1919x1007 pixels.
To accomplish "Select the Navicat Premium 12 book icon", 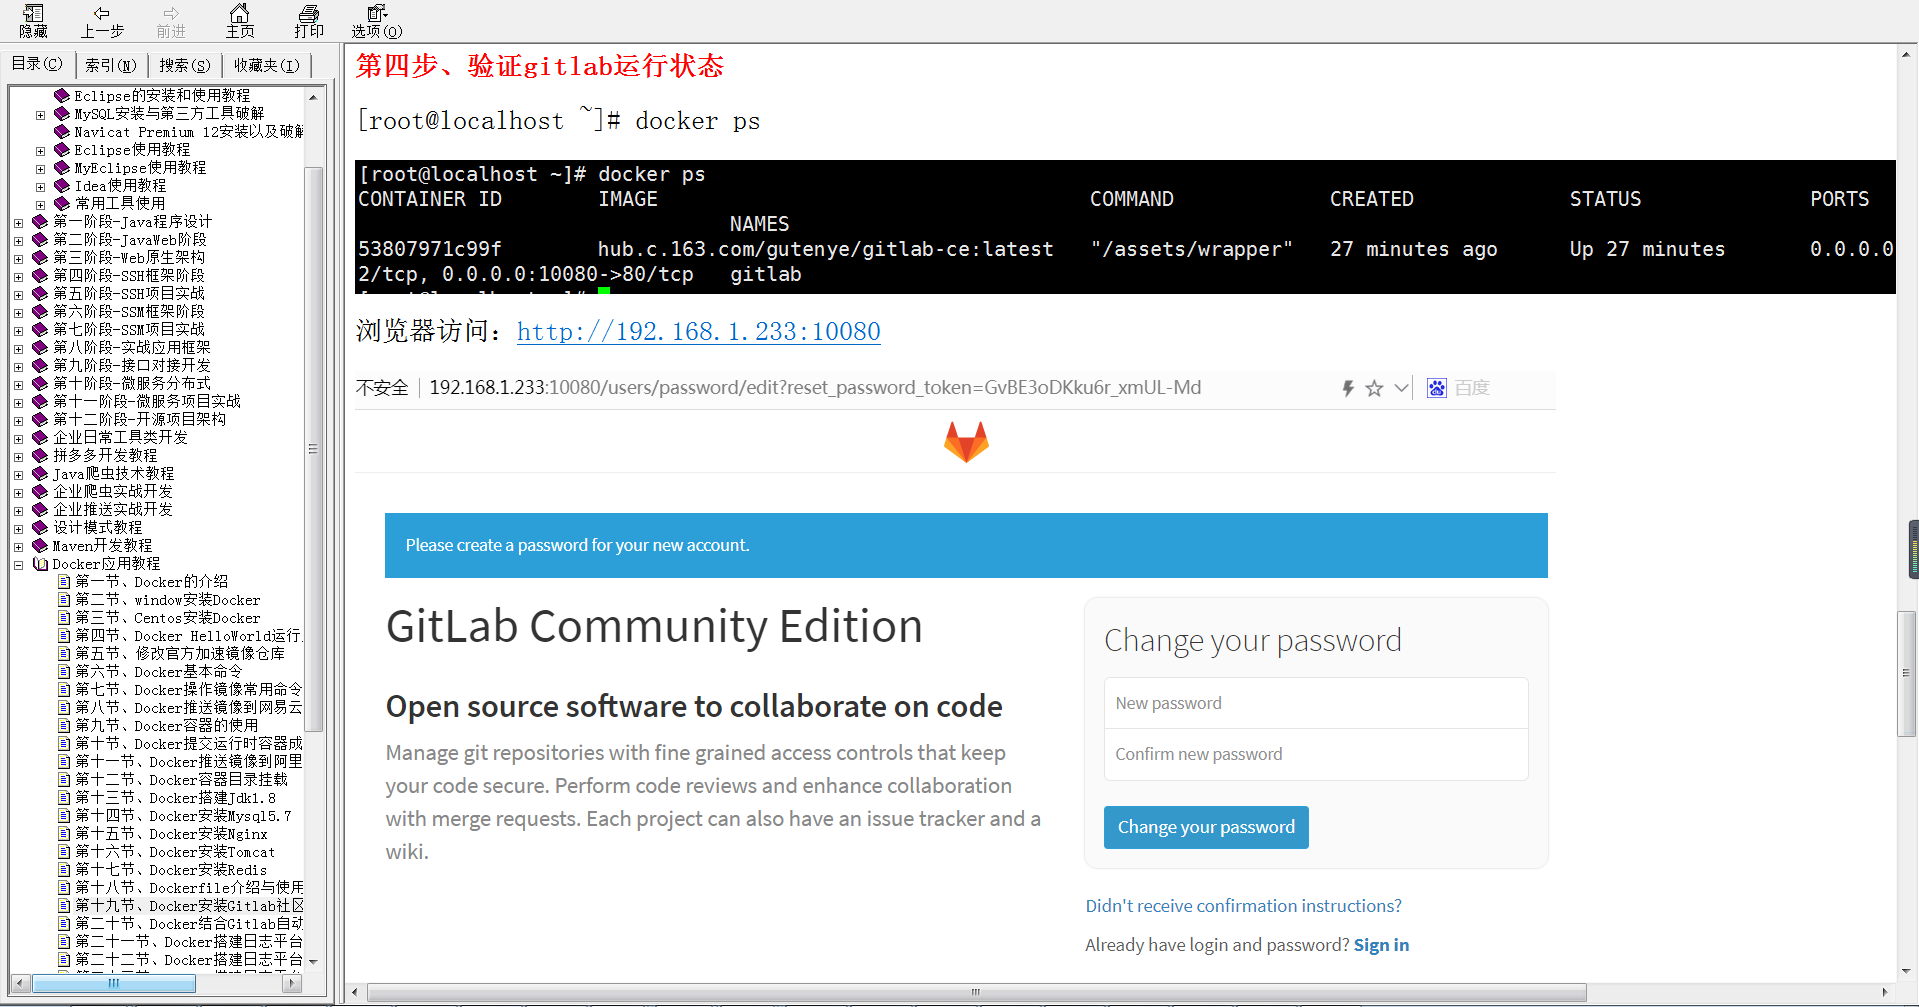I will pos(62,132).
